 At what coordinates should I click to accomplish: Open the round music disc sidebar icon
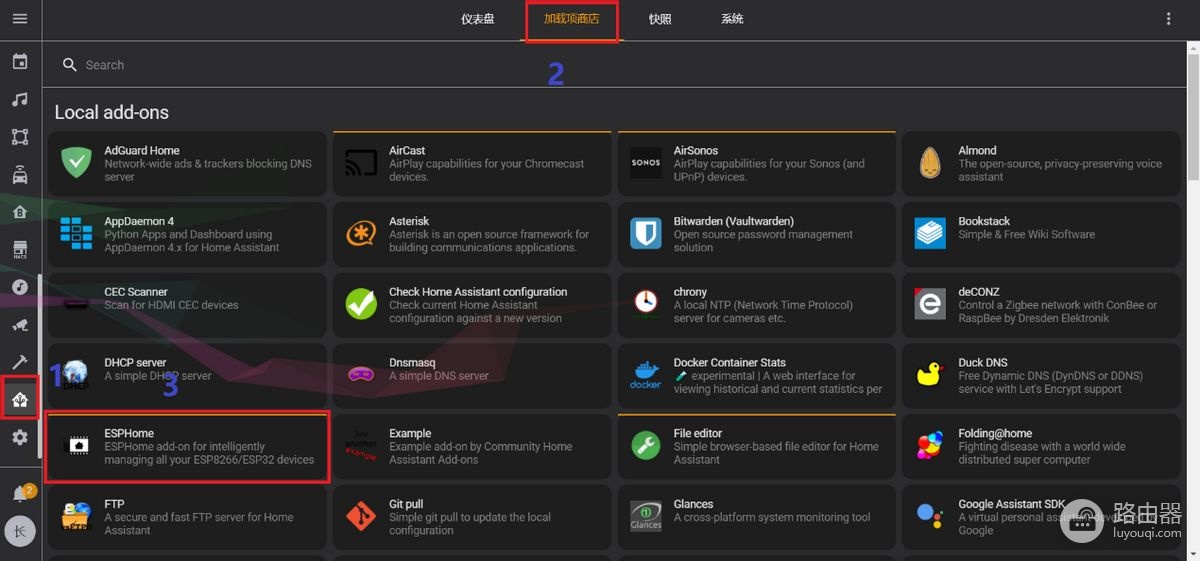click(20, 287)
